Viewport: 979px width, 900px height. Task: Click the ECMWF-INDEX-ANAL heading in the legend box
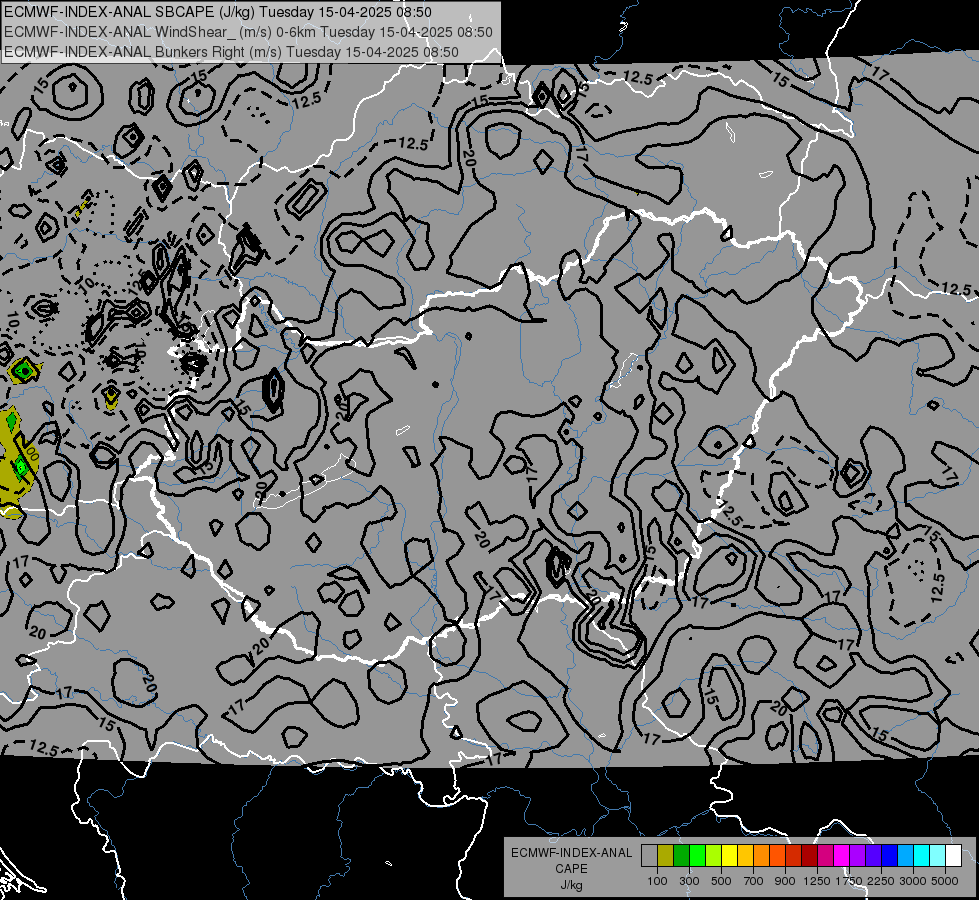pyautogui.click(x=572, y=853)
